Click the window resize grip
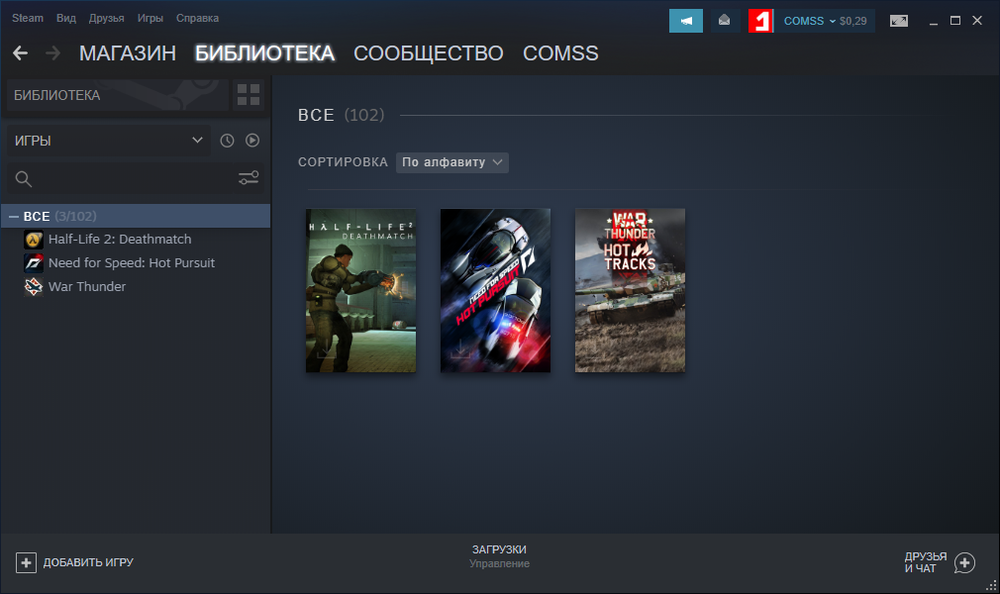The height and width of the screenshot is (594, 1000). (992, 586)
